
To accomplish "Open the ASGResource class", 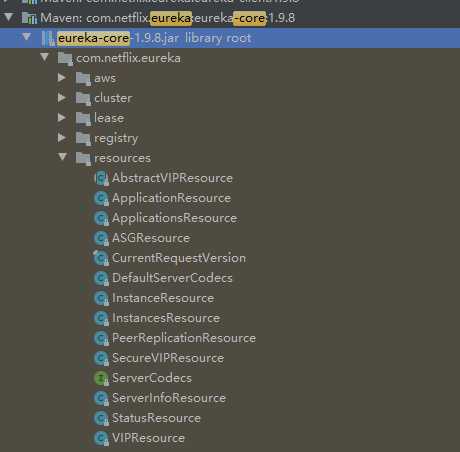I will (x=151, y=238).
